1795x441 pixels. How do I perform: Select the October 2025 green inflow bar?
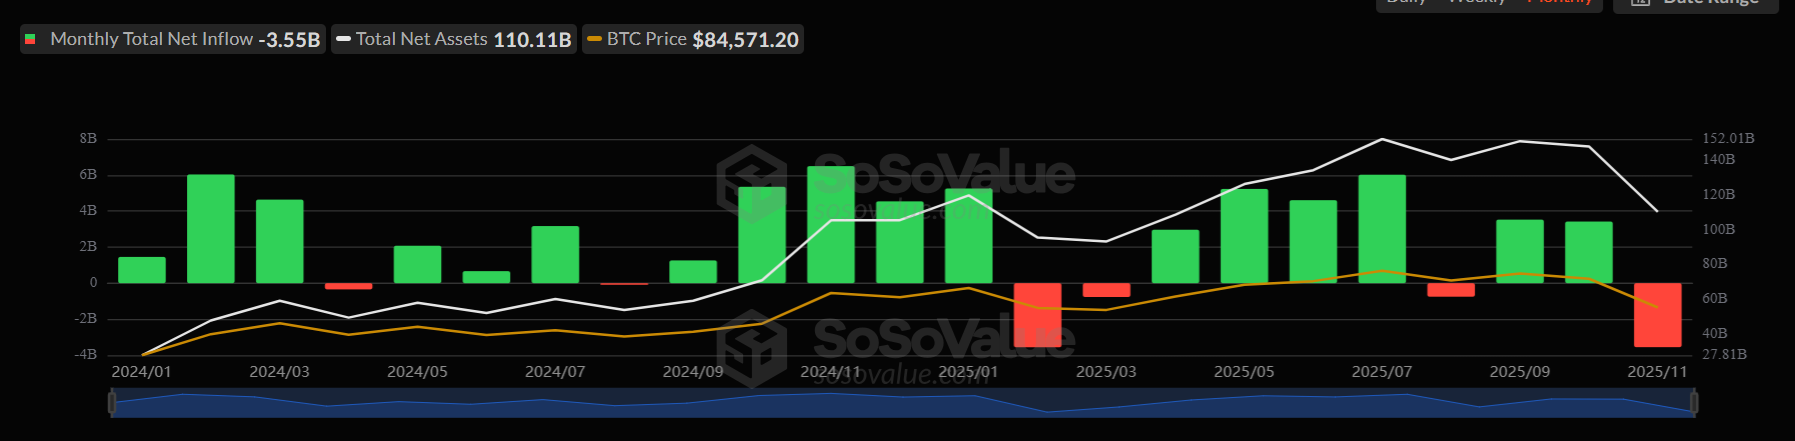pos(1589,252)
